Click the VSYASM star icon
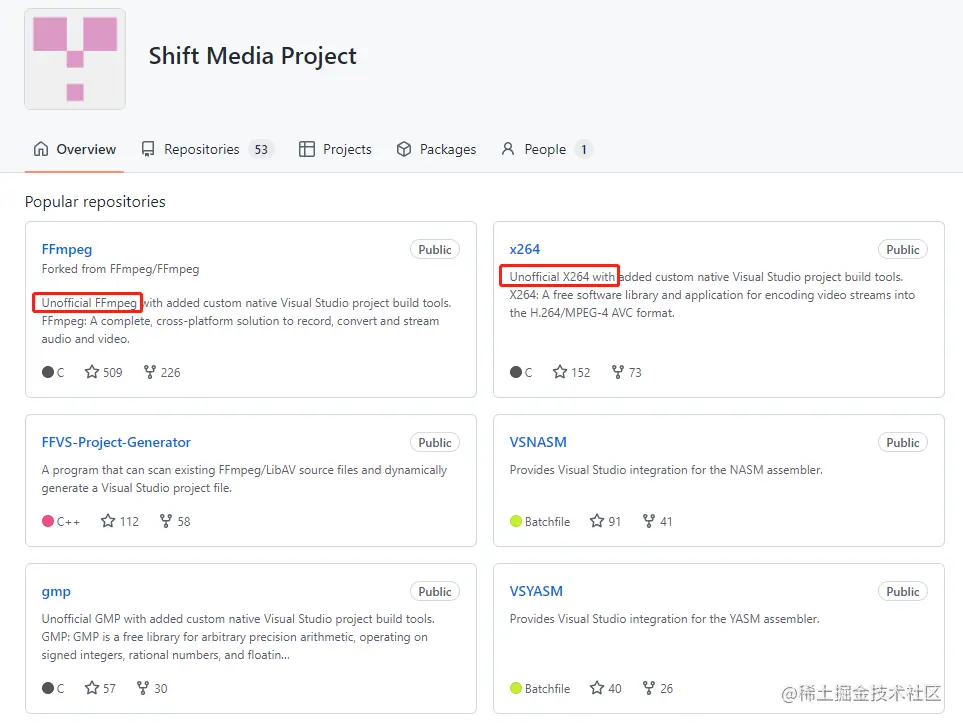This screenshot has height=725, width=963. click(597, 688)
